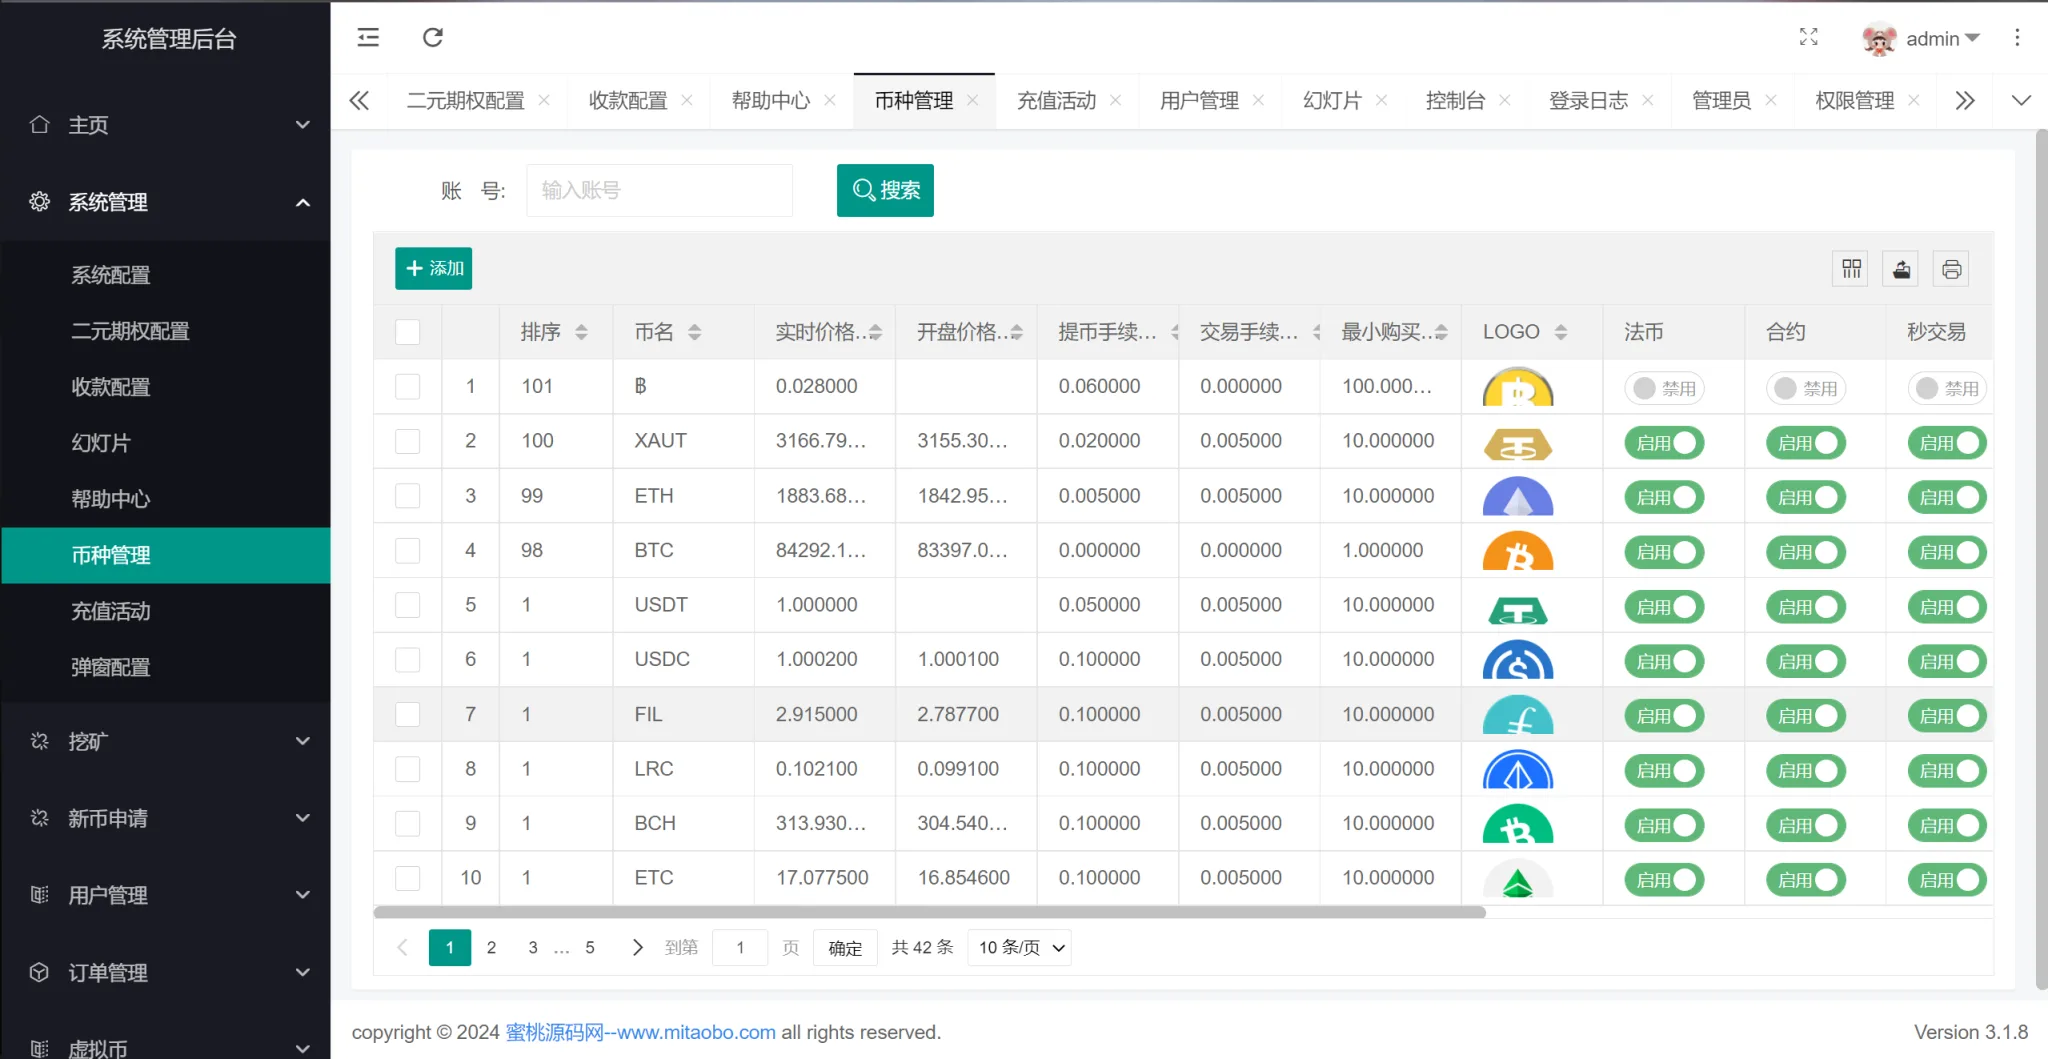Enter fullscreen mode via the expand icon
Image resolution: width=2048 pixels, height=1059 pixels.
[x=1808, y=38]
